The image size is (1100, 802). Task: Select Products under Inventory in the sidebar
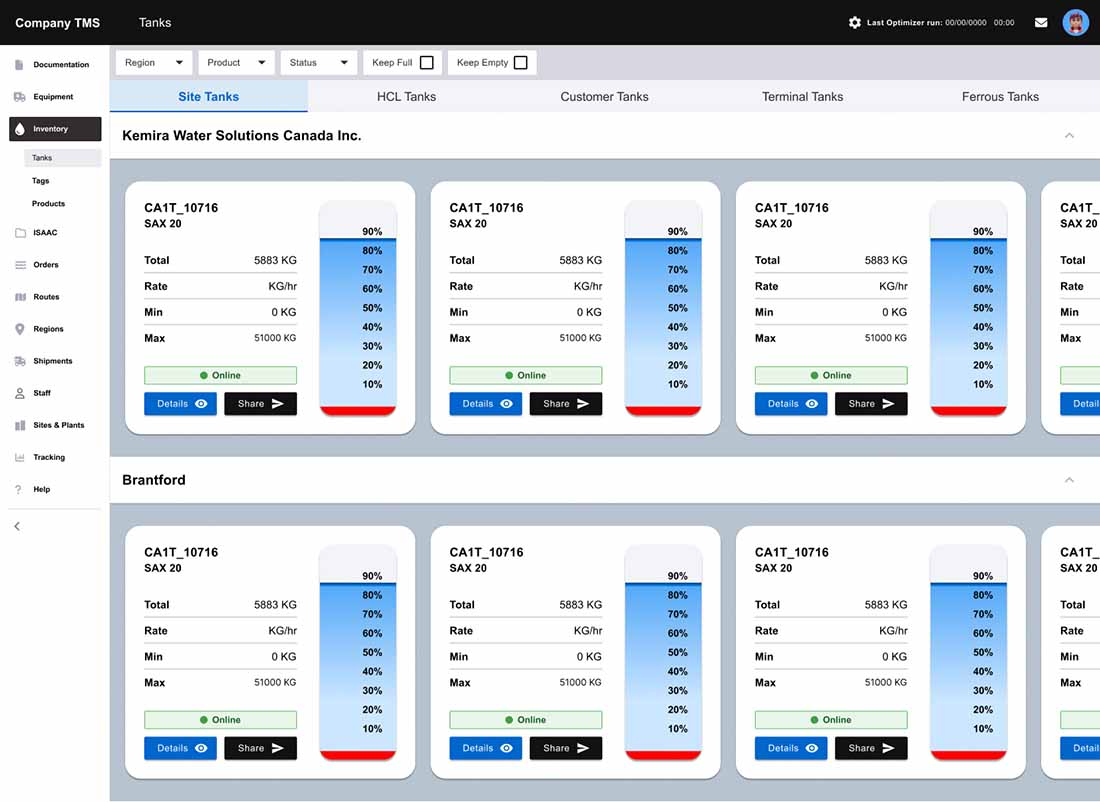tap(48, 203)
